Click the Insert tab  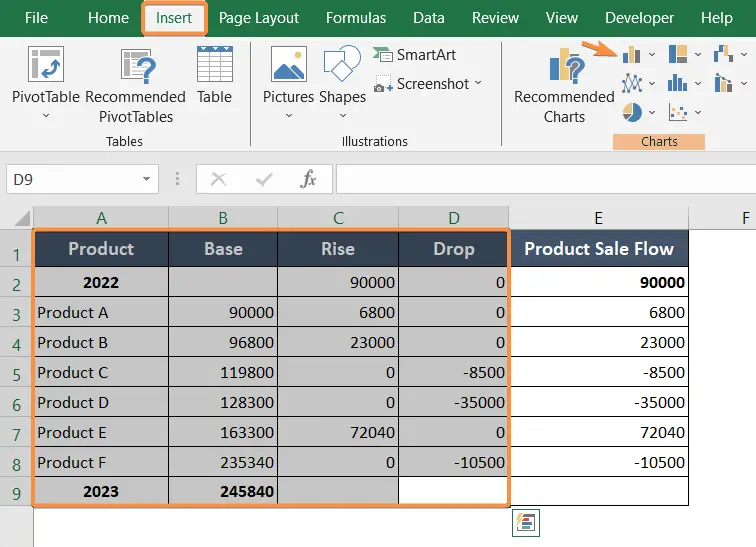coord(174,18)
